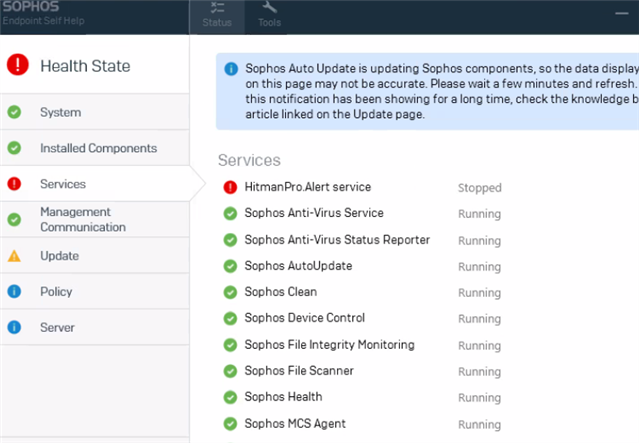Click Stopped status of HitmanPro.Alert
The image size is (639, 443).
tap(480, 188)
